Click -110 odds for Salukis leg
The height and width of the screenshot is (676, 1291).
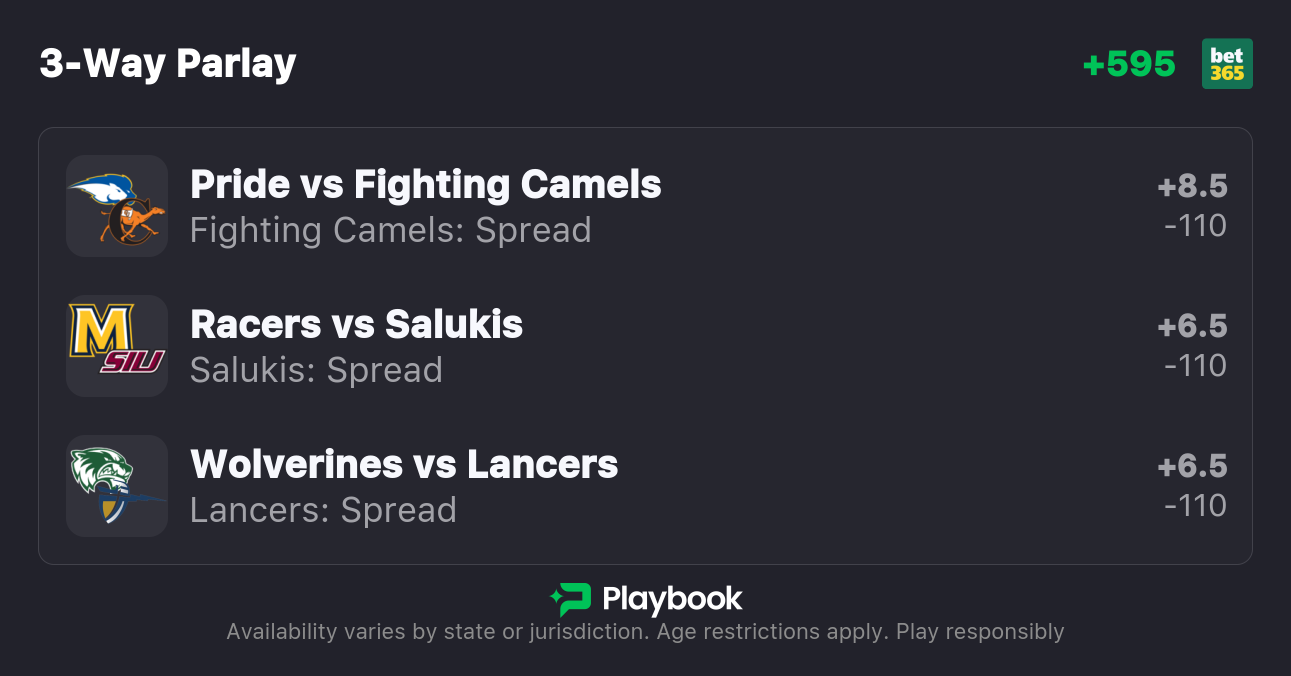1195,366
